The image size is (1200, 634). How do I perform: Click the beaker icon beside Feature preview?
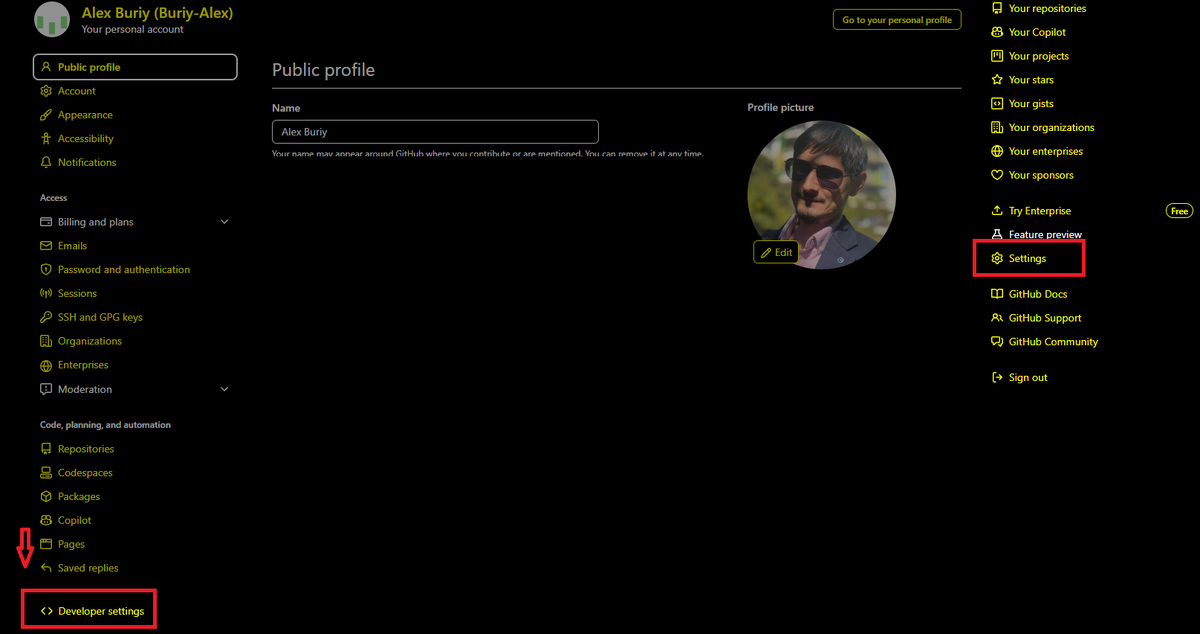pyautogui.click(x=997, y=235)
